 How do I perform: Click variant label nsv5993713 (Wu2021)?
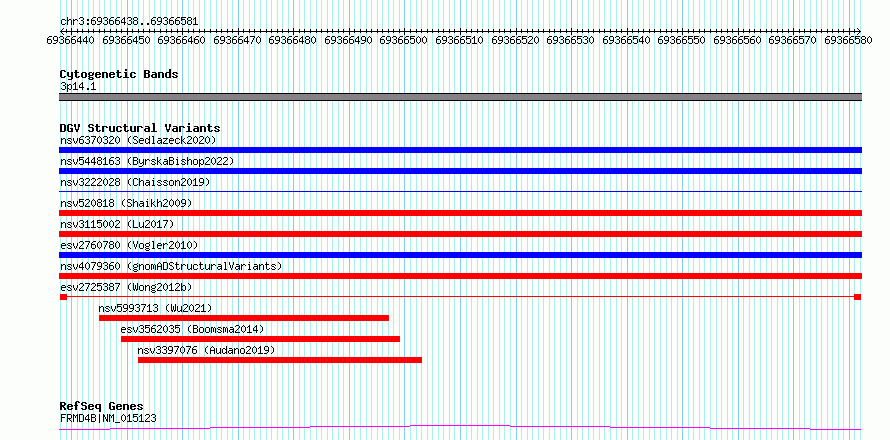(x=155, y=308)
